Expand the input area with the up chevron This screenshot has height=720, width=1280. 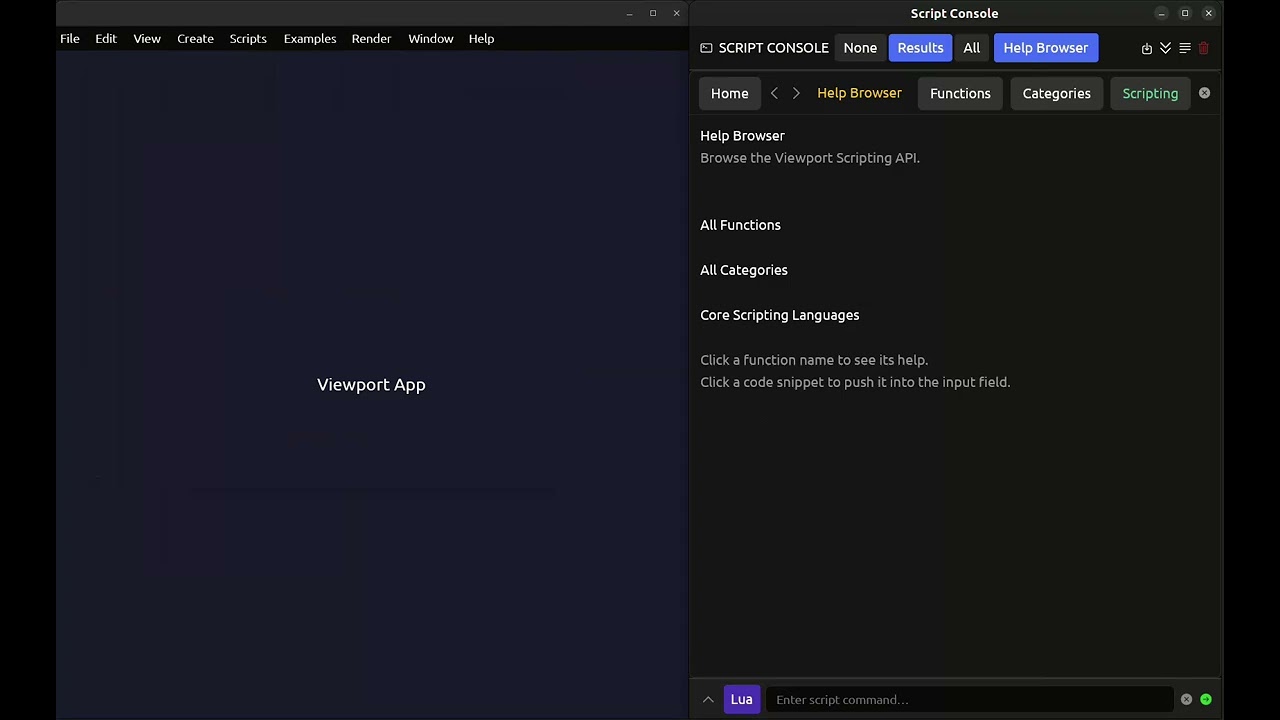708,700
